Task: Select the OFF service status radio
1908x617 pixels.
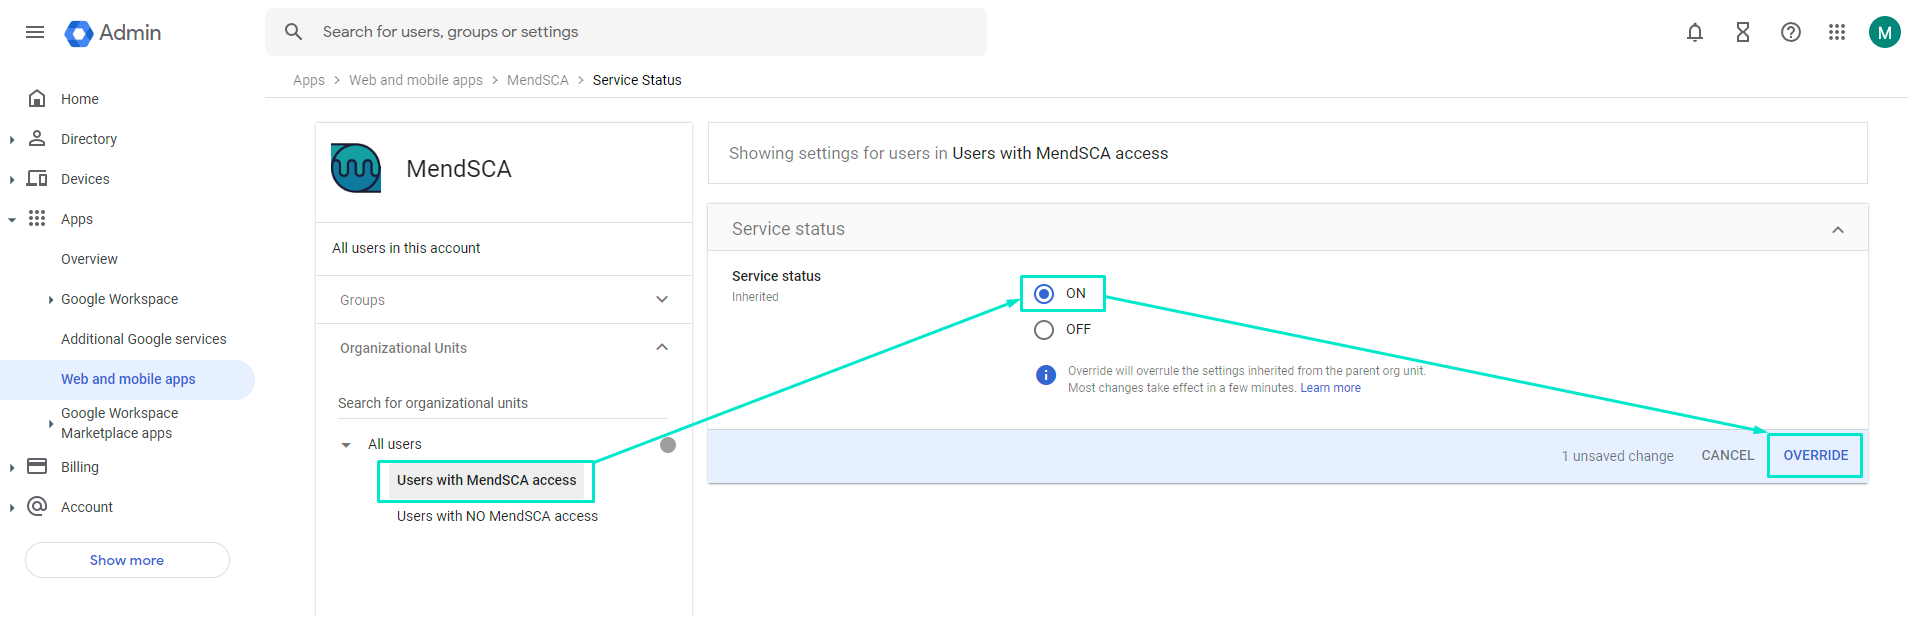Action: (1044, 330)
